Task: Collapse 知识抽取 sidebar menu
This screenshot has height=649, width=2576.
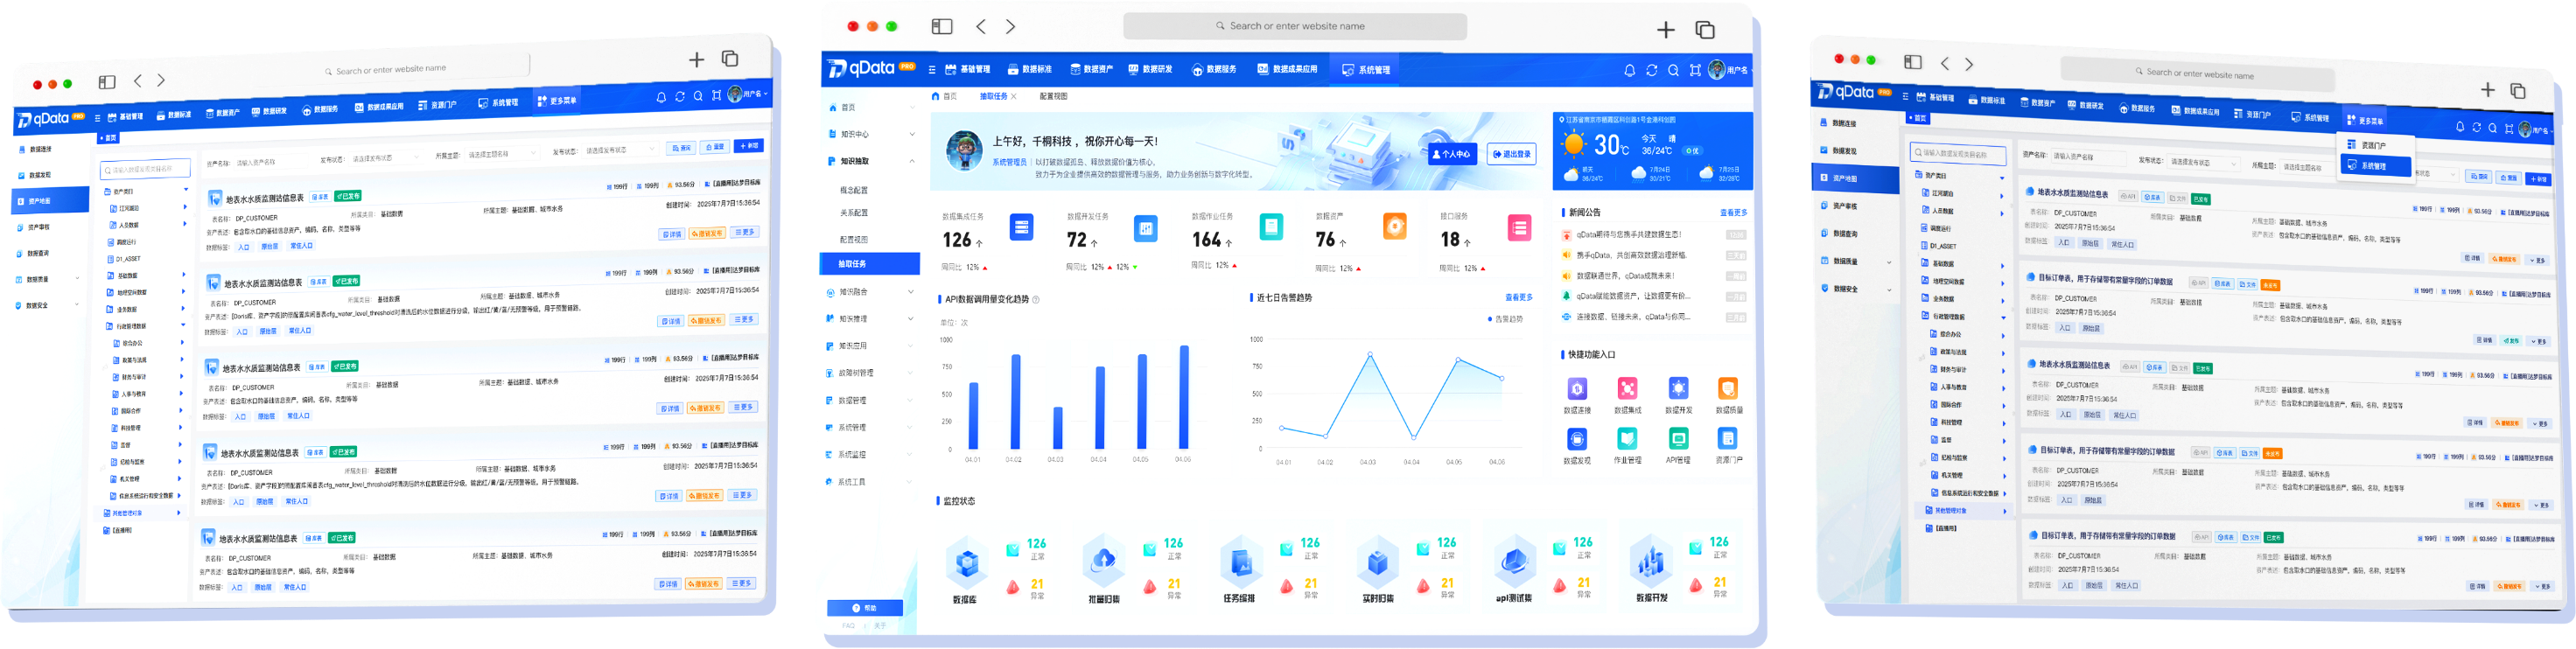Action: (x=870, y=161)
